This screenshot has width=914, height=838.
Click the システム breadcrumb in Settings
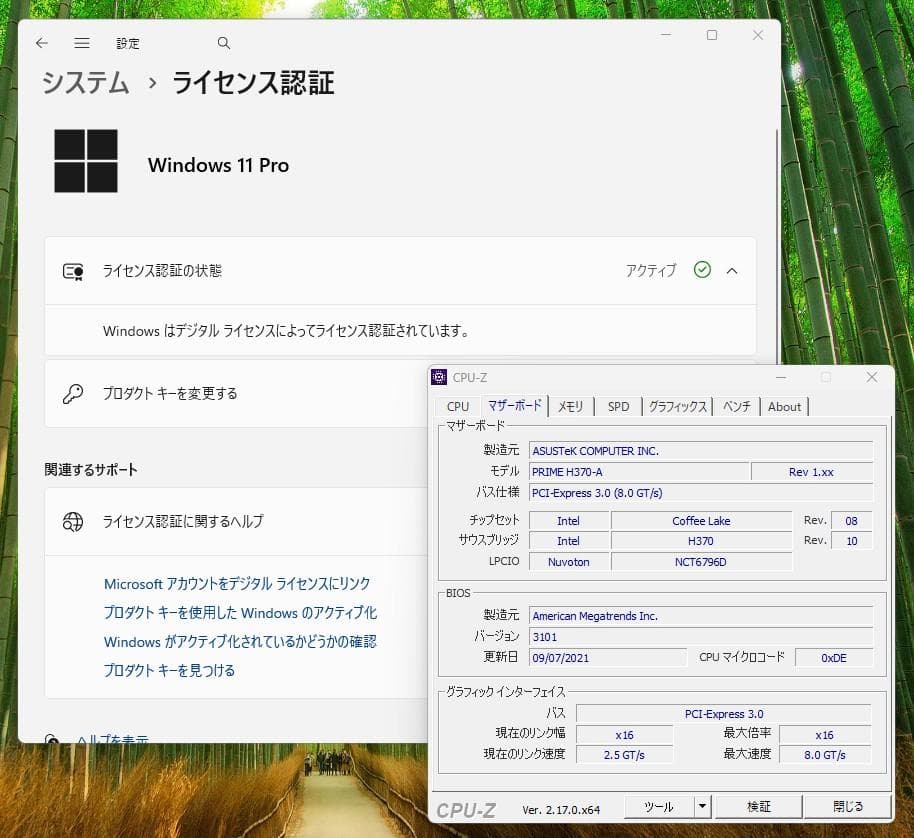coord(85,82)
